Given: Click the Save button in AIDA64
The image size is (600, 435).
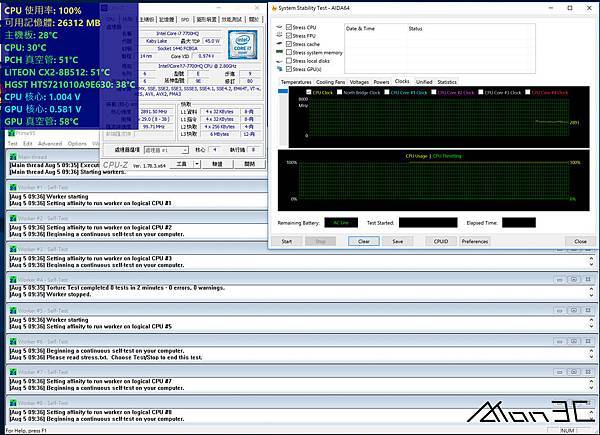Looking at the screenshot, I should click(398, 241).
